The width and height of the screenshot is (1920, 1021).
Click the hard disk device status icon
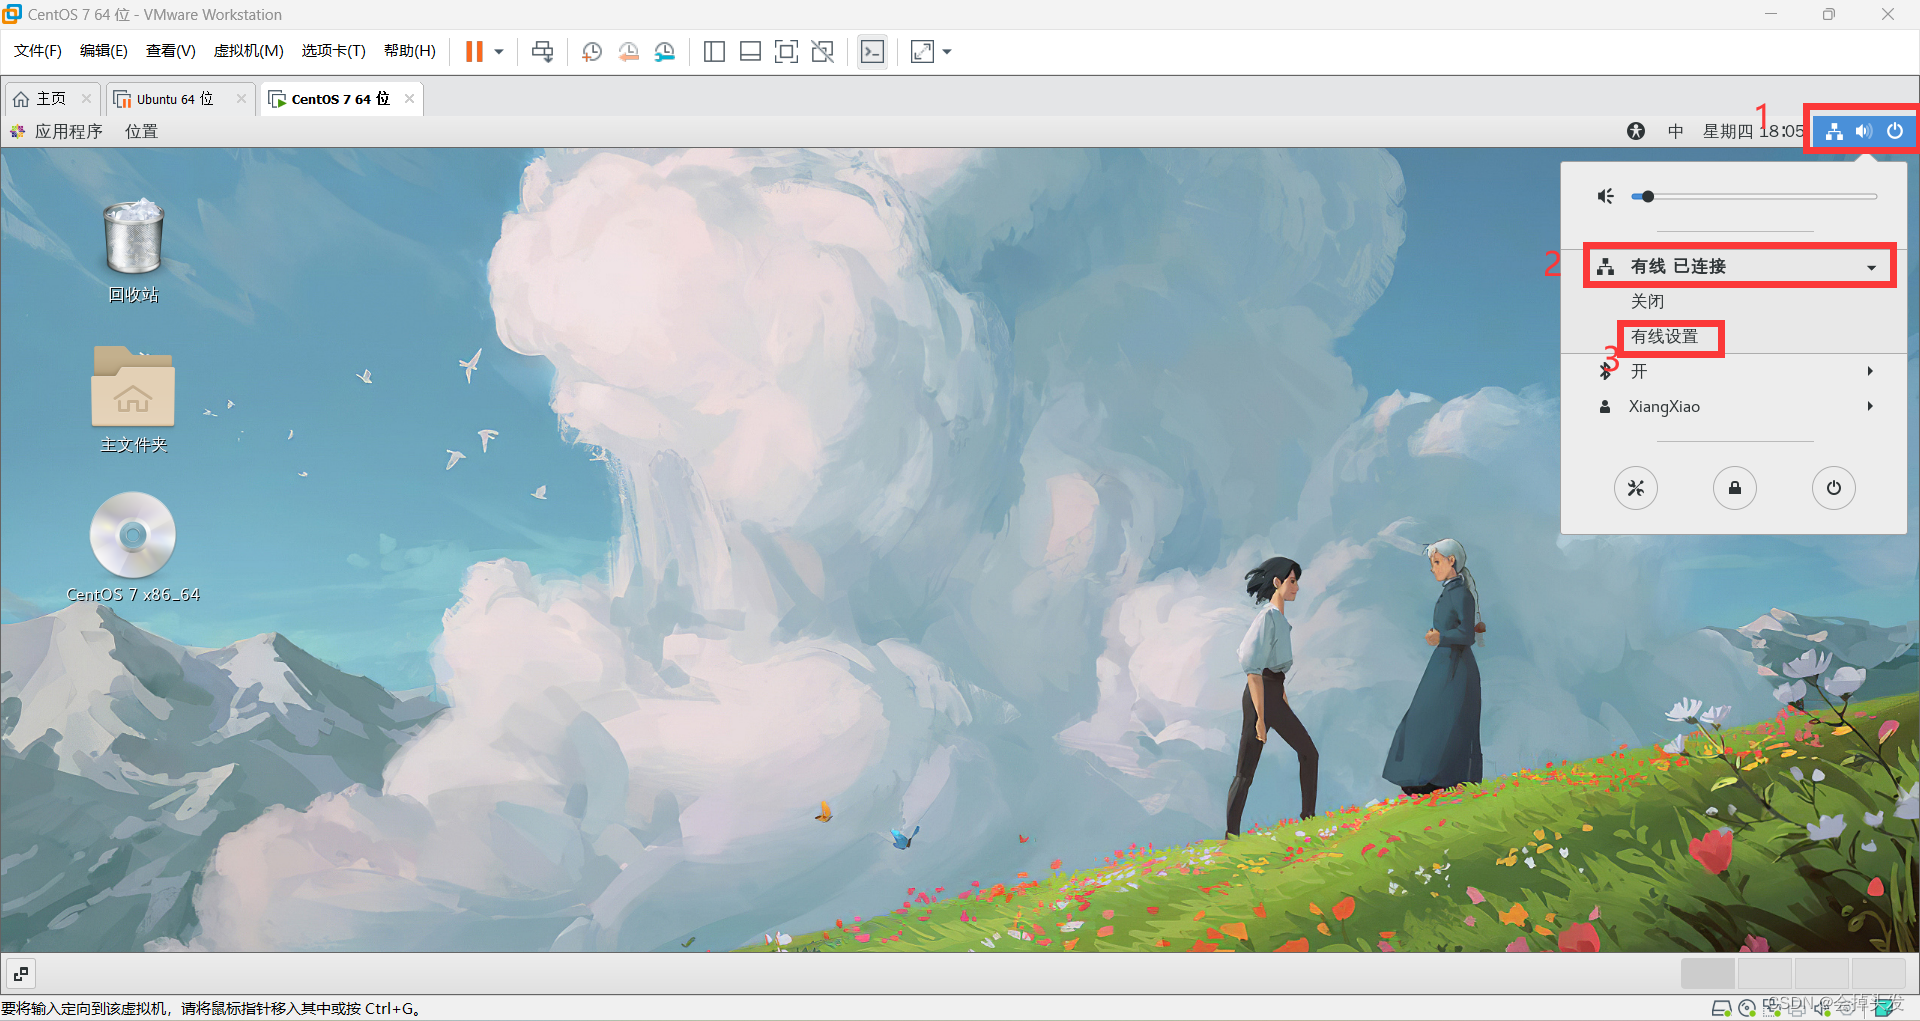tap(1721, 1008)
